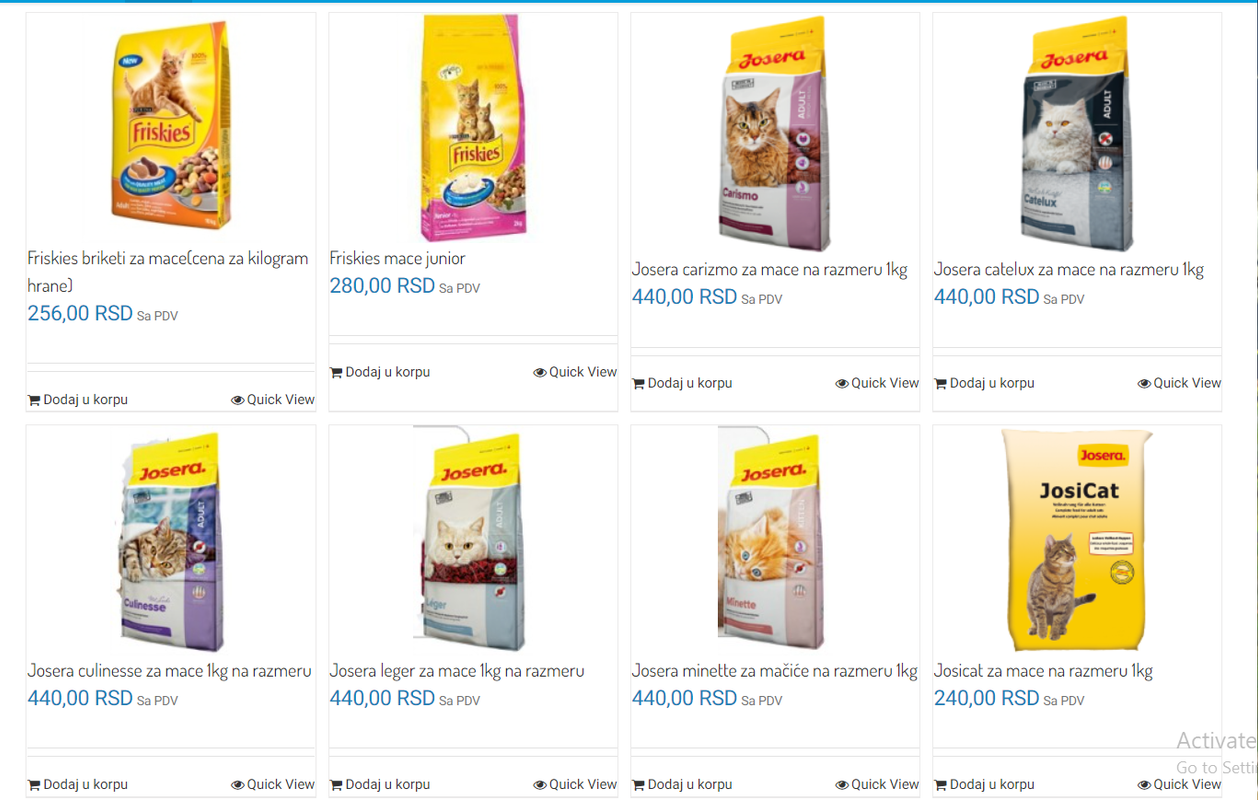Select the orange Friskies bag product image
Image resolution: width=1258 pixels, height=800 pixels.
(172, 126)
